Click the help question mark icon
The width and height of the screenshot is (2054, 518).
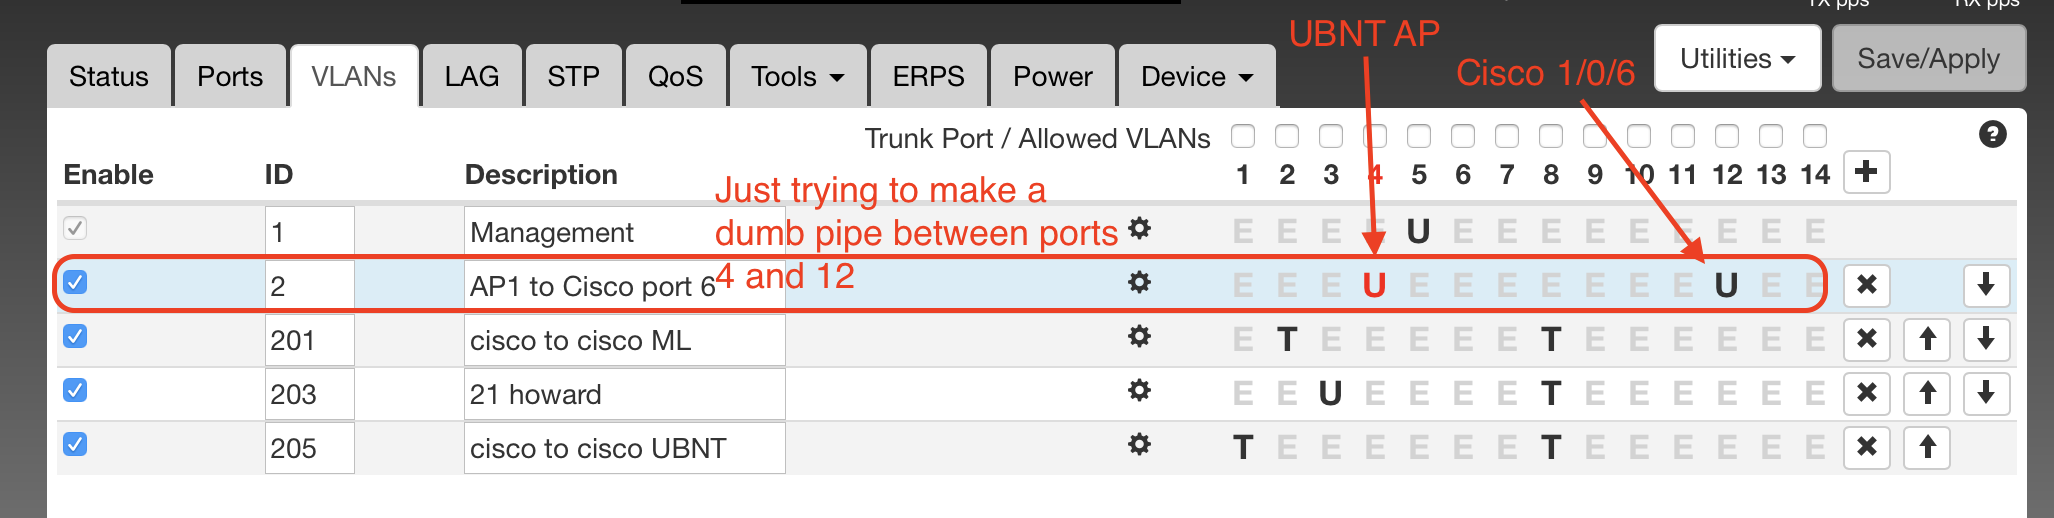(1992, 135)
